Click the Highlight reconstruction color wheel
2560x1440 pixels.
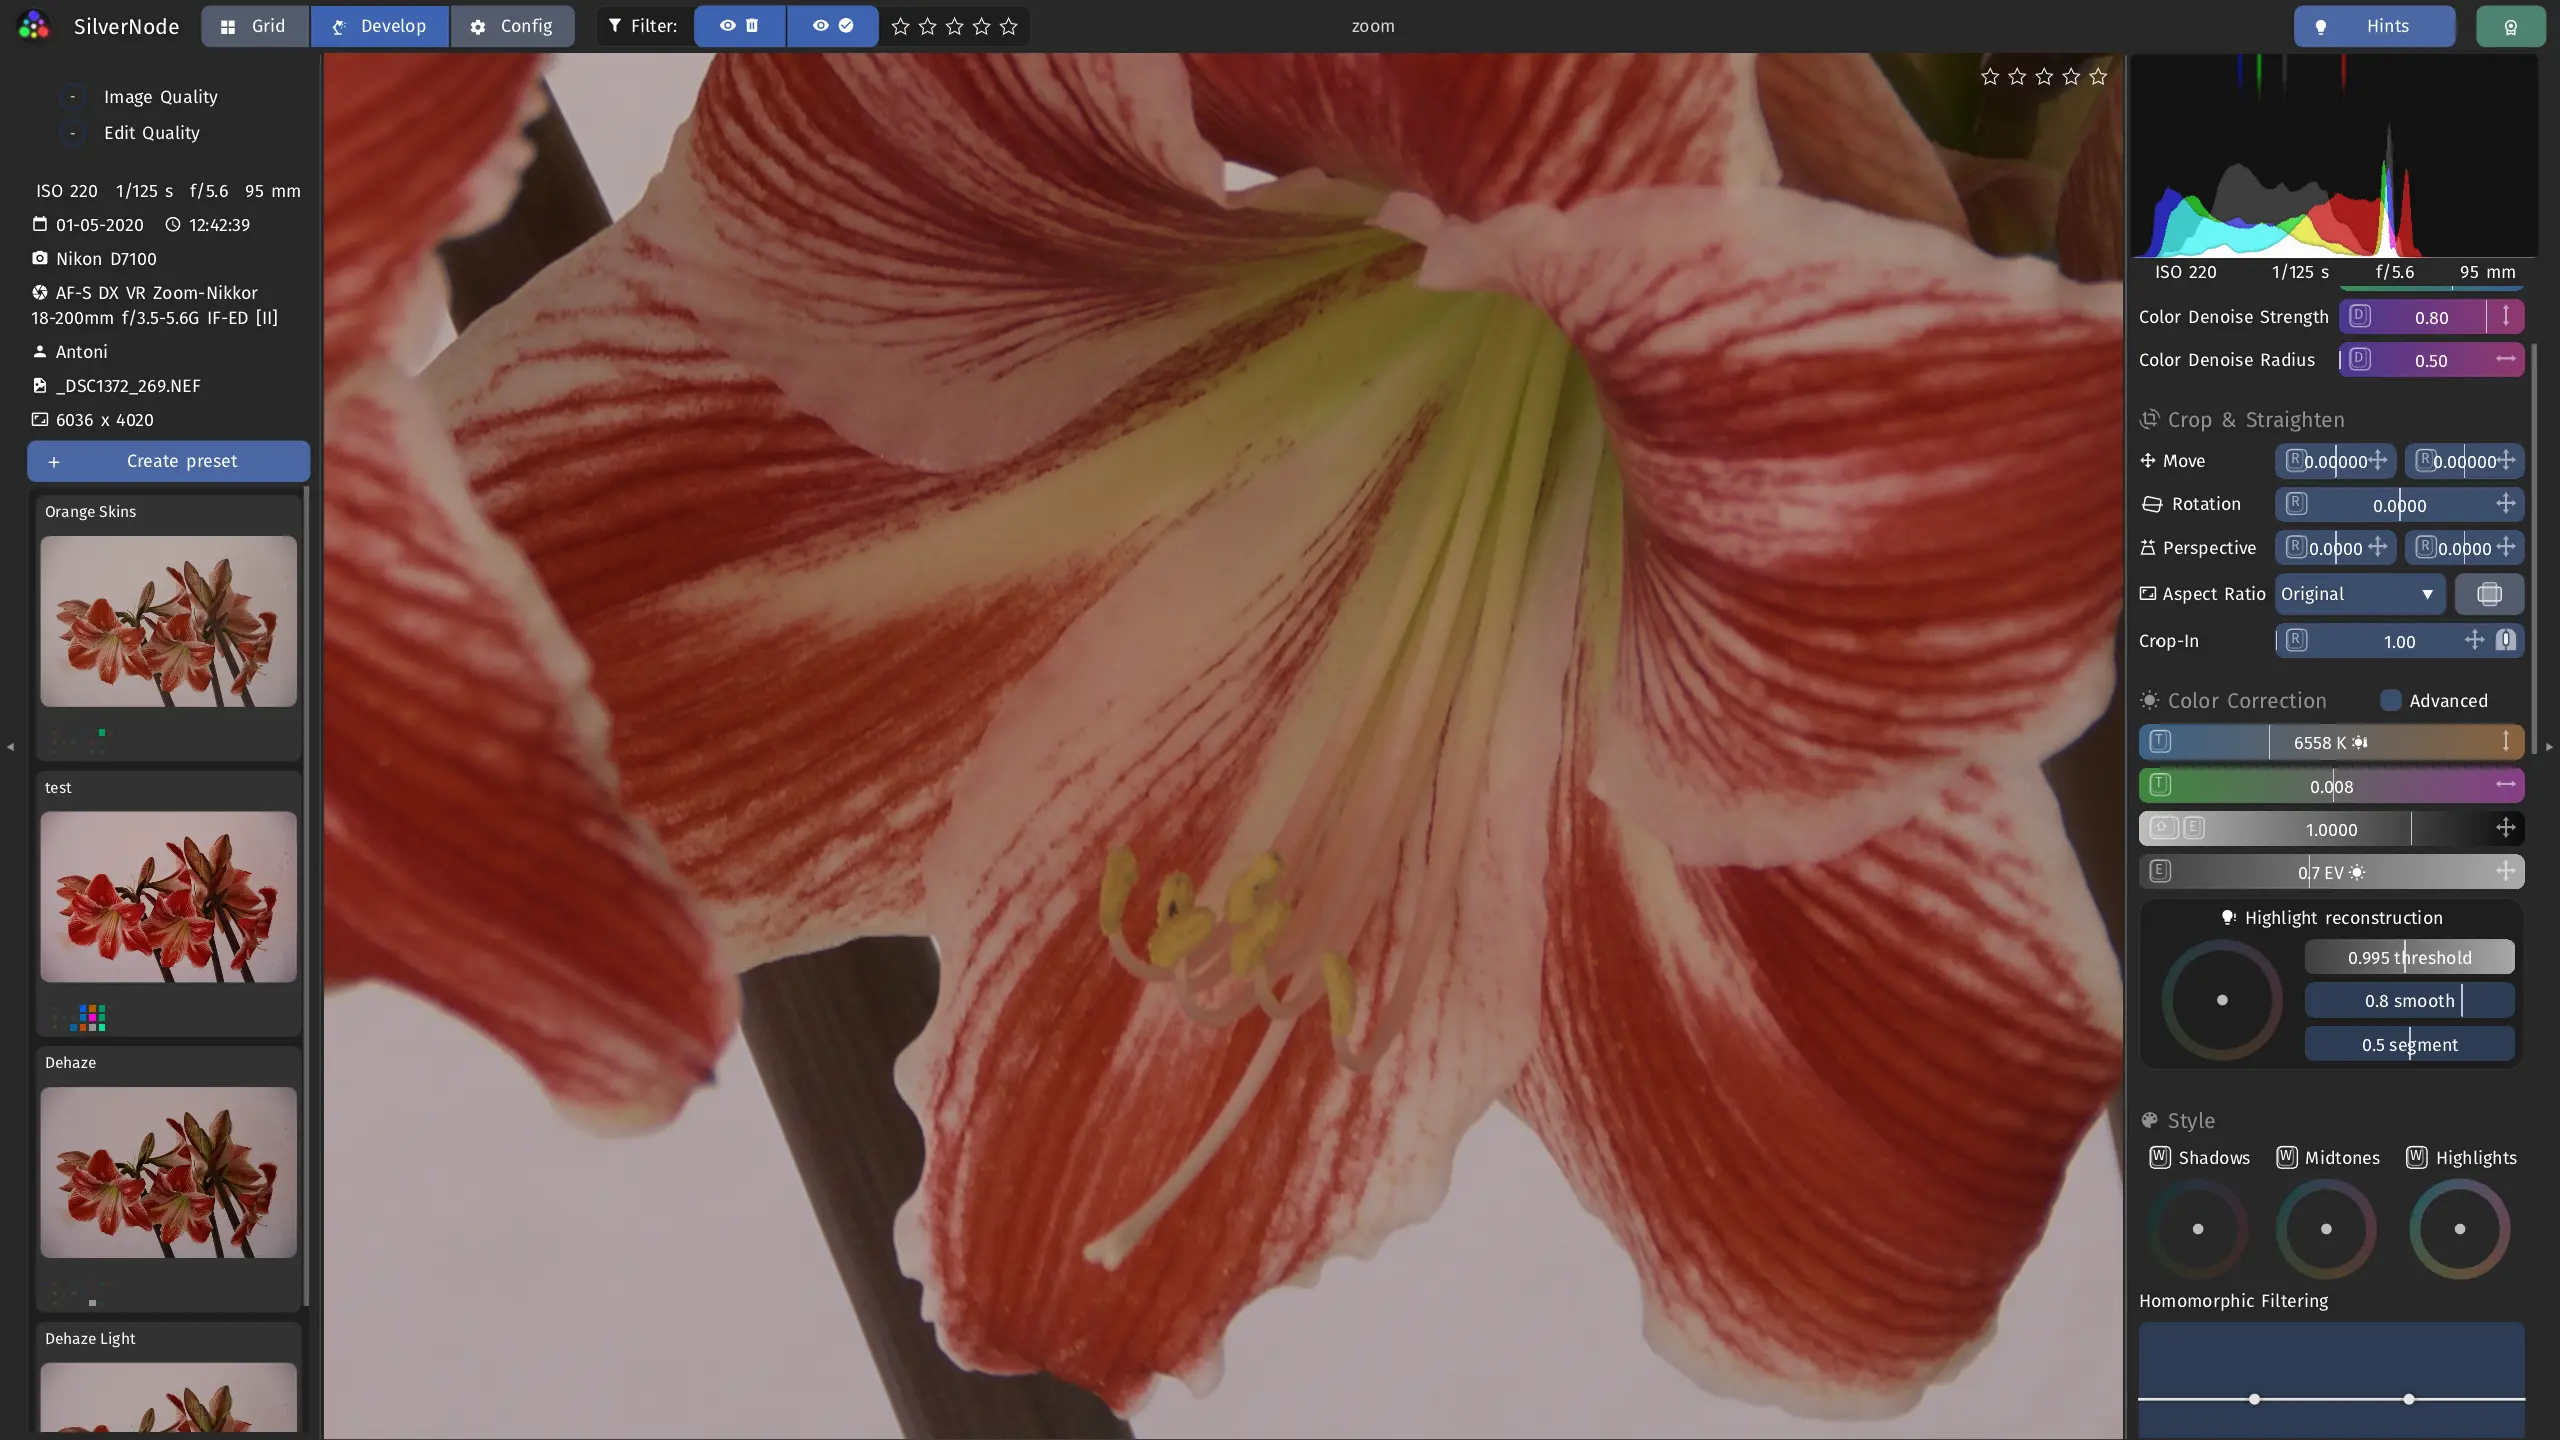(x=2222, y=1000)
